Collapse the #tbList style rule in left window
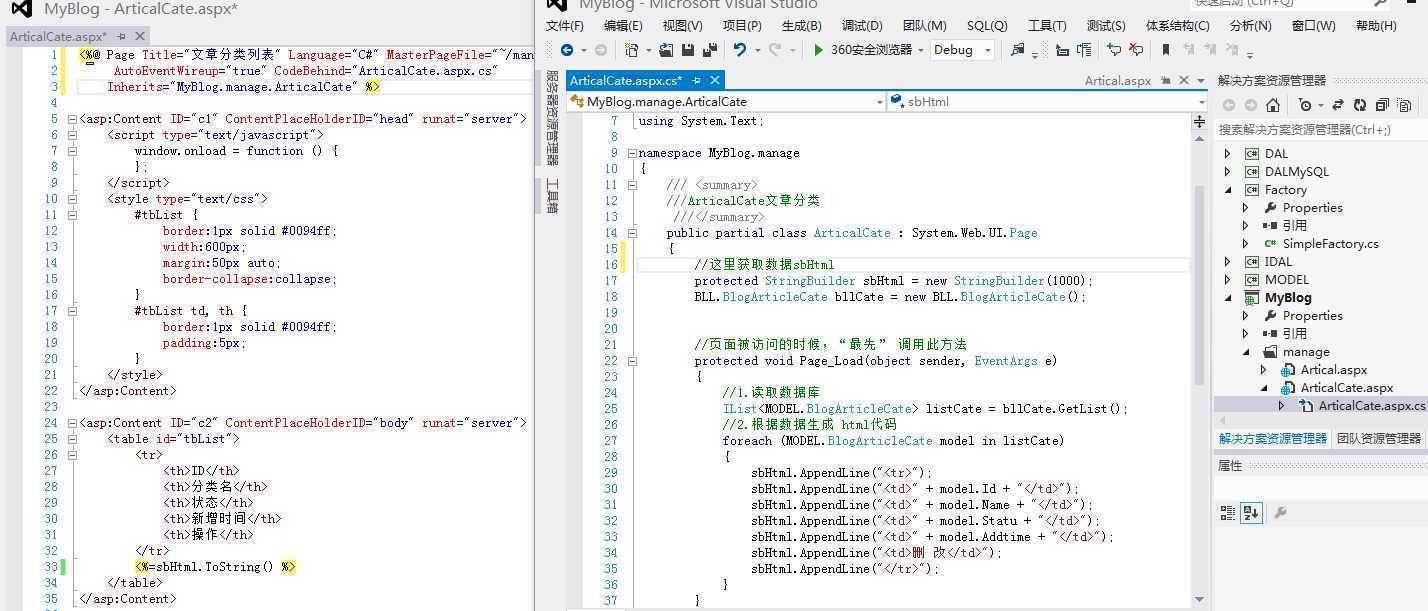1428x611 pixels. [72, 215]
